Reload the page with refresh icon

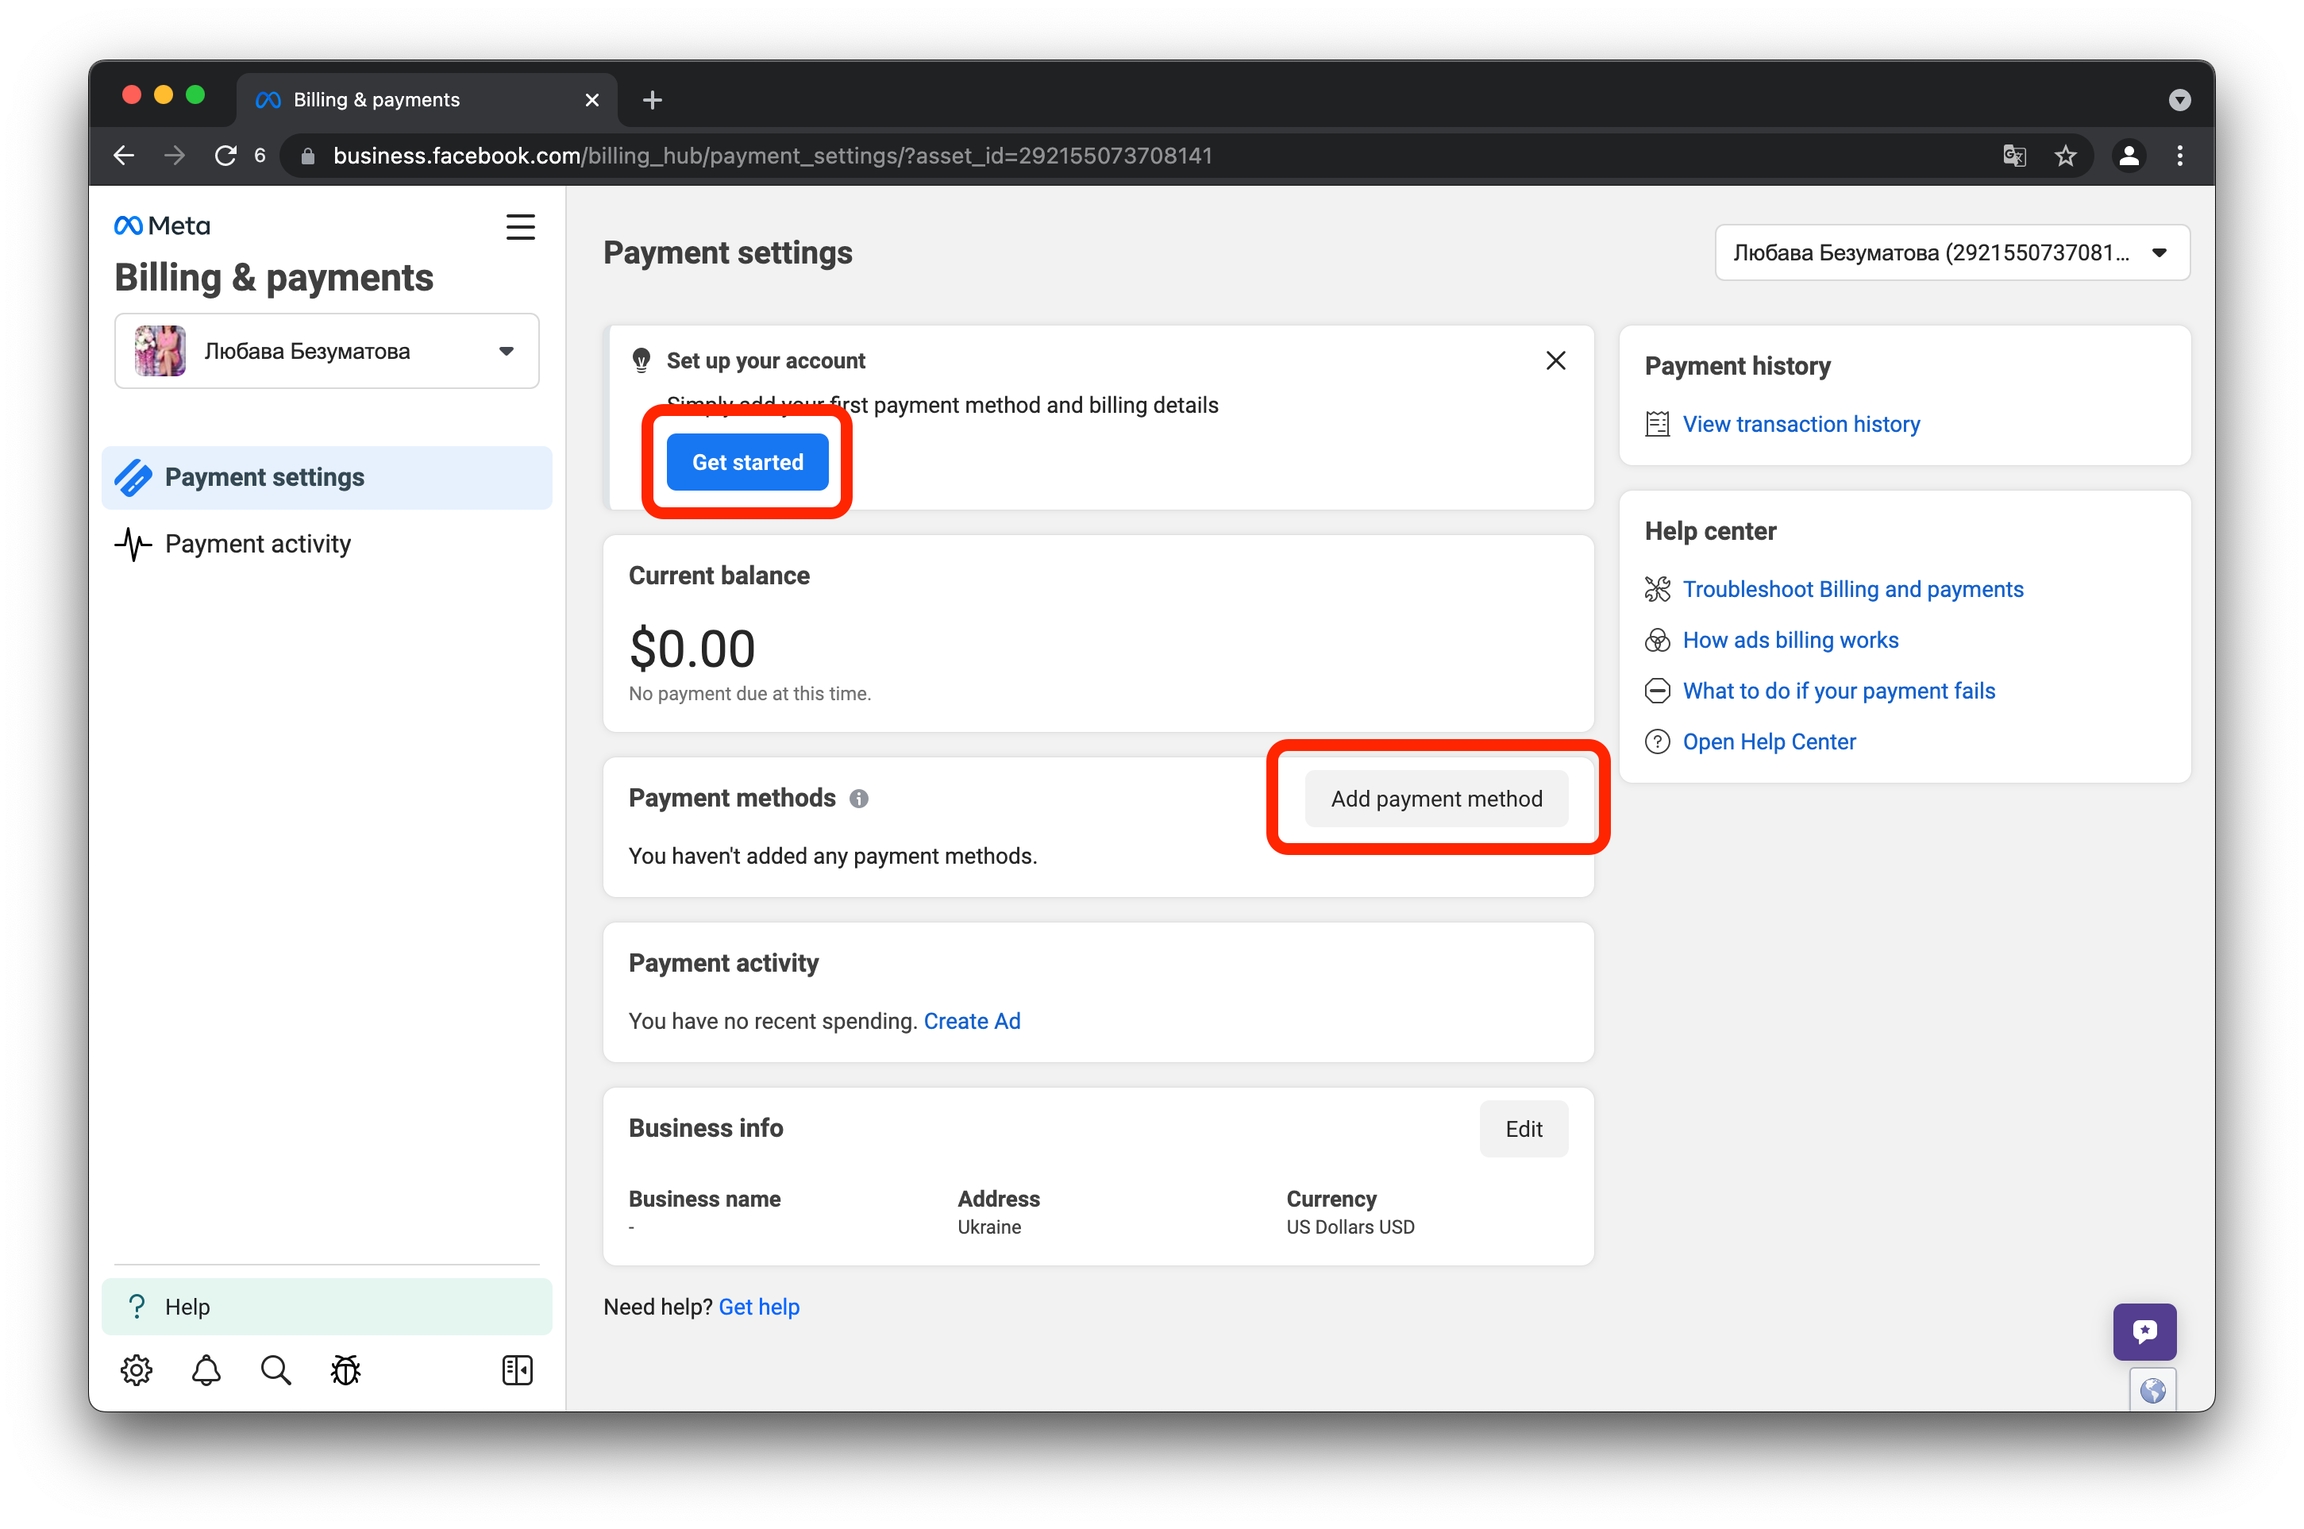(226, 156)
